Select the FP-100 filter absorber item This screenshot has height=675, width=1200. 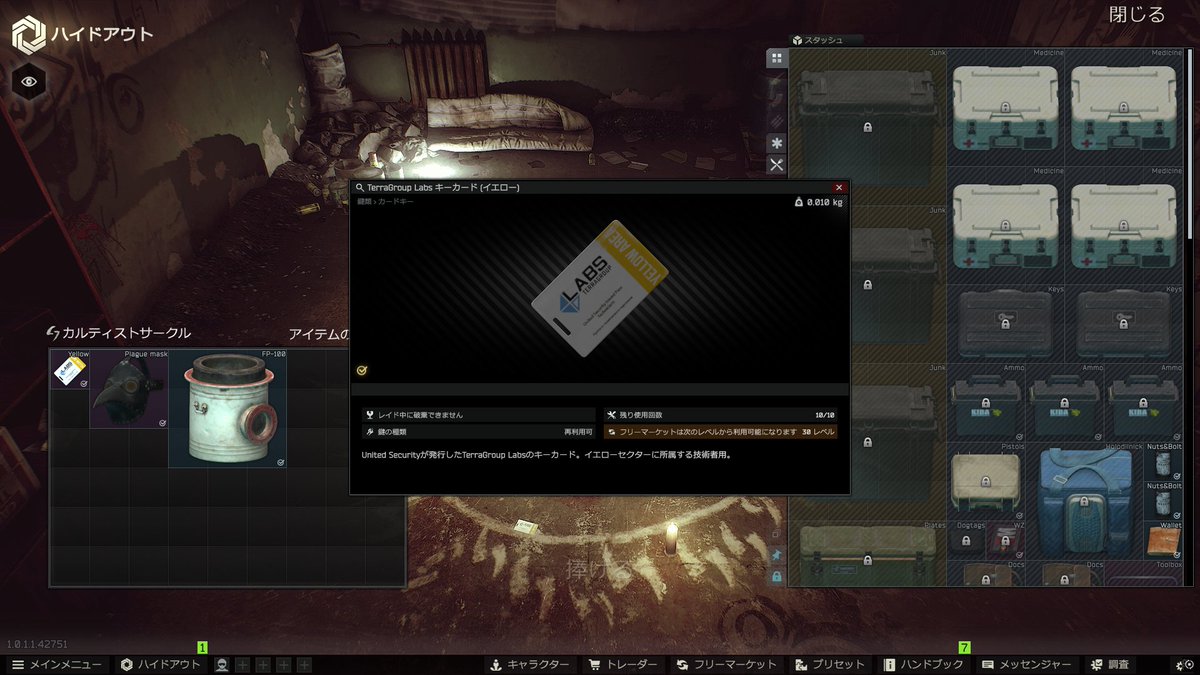[228, 409]
